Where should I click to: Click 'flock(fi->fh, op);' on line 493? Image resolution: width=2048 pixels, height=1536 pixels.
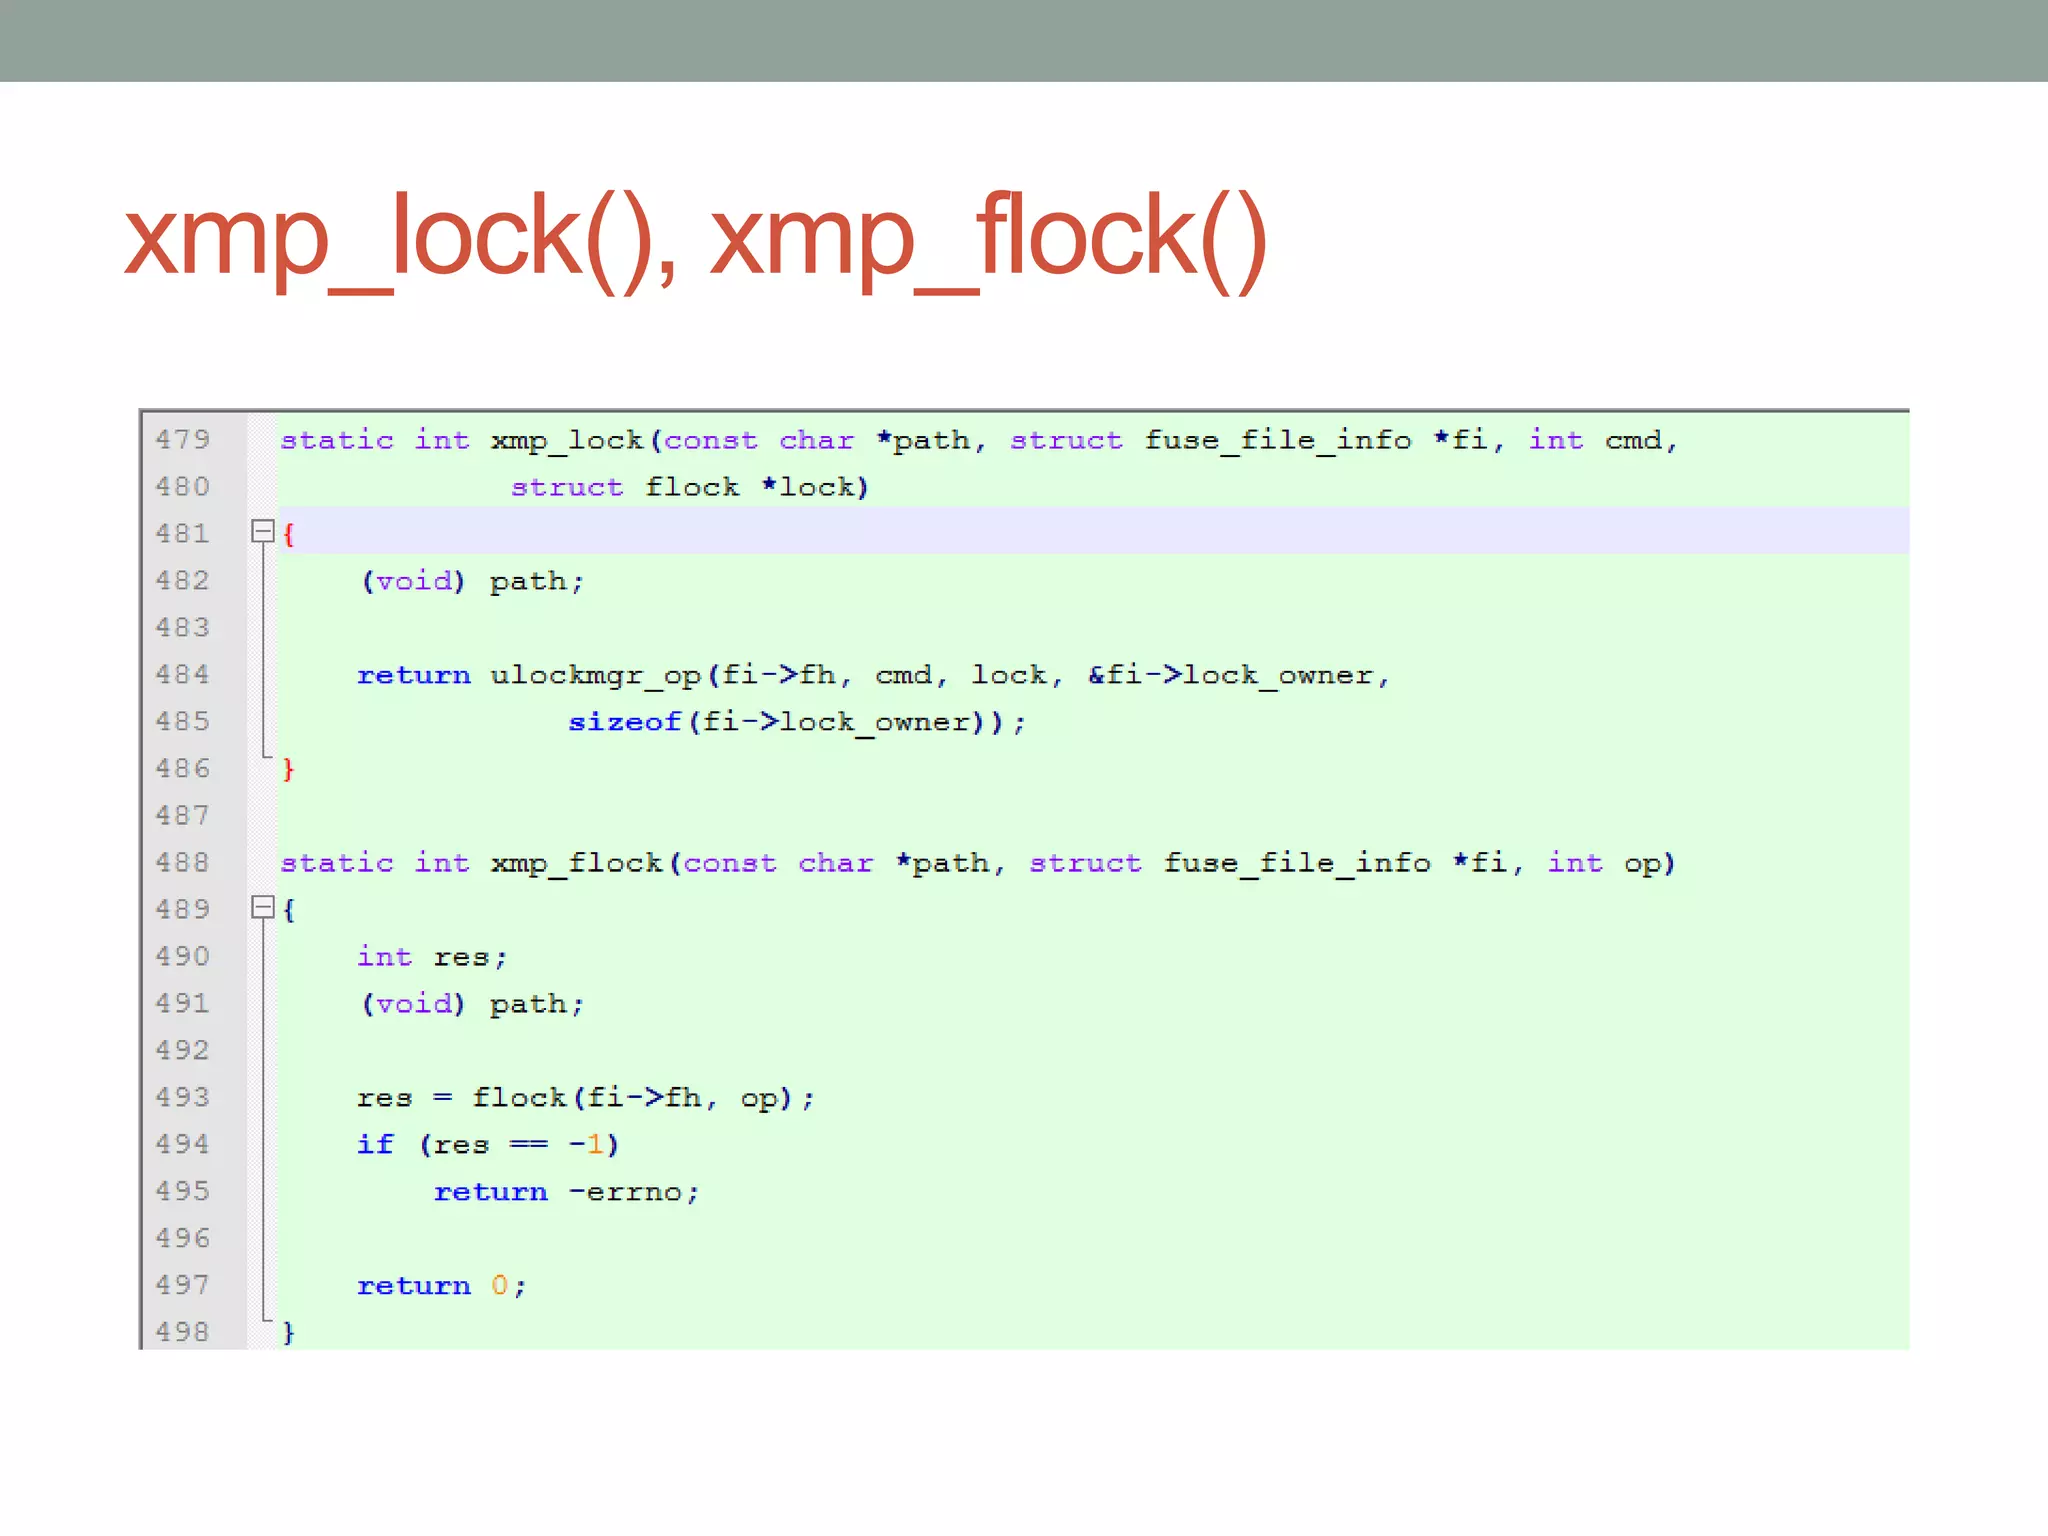644,1098
